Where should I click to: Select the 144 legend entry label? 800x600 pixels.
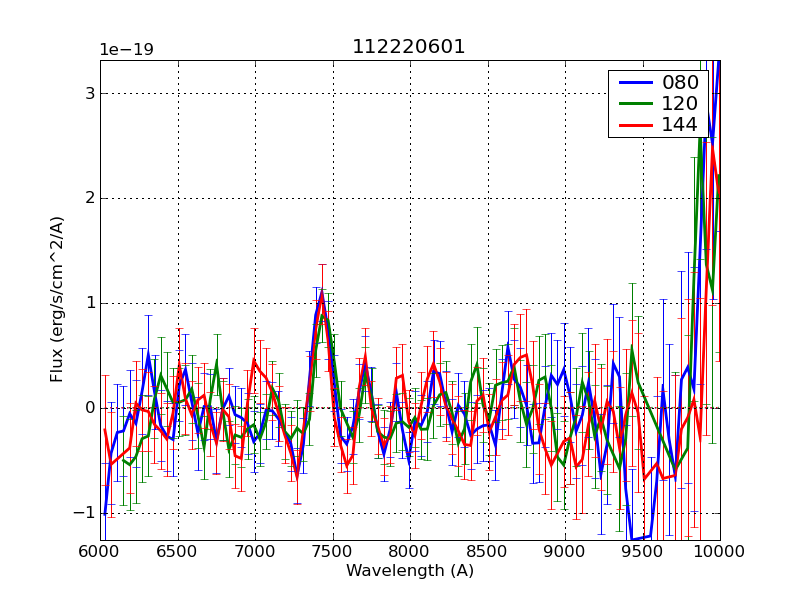680,124
